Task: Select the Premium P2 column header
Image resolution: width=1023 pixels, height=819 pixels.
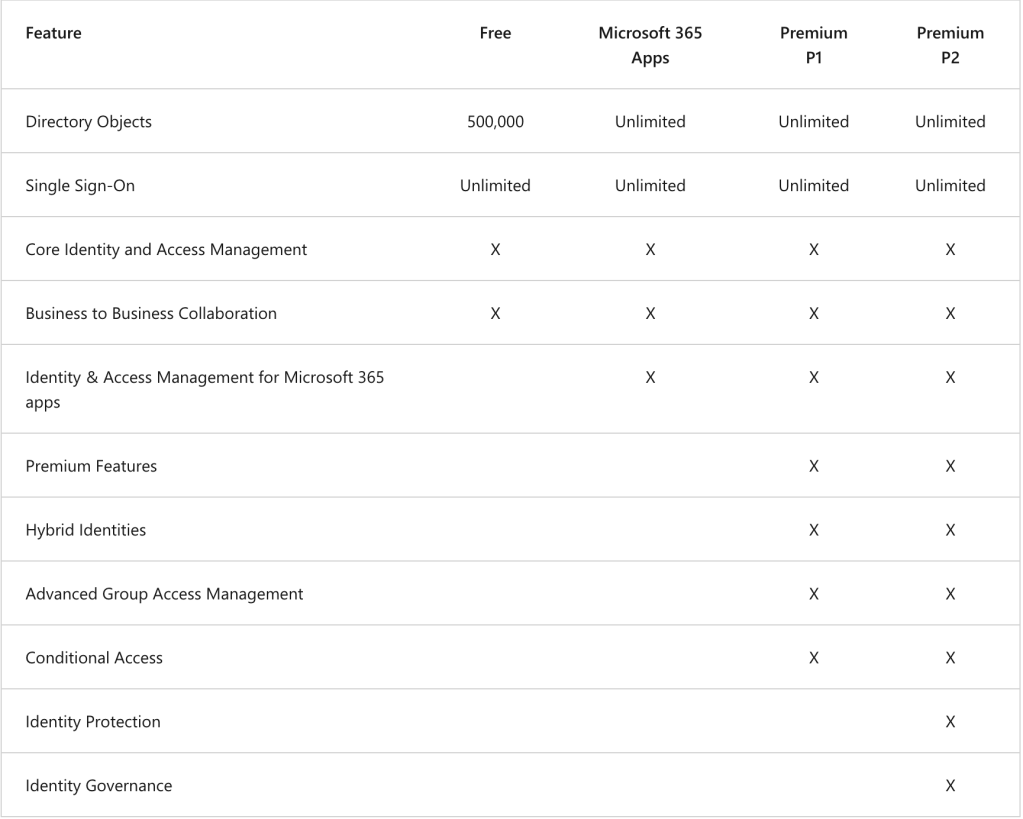Action: 950,45
